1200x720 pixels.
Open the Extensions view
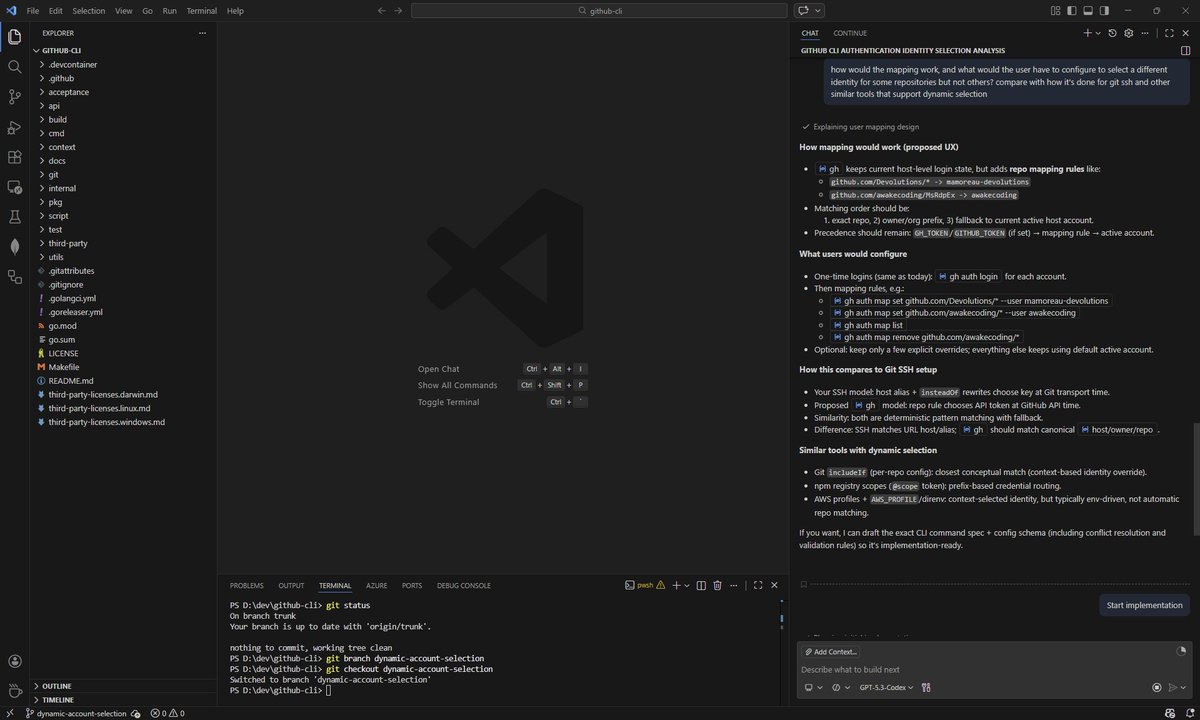point(14,157)
